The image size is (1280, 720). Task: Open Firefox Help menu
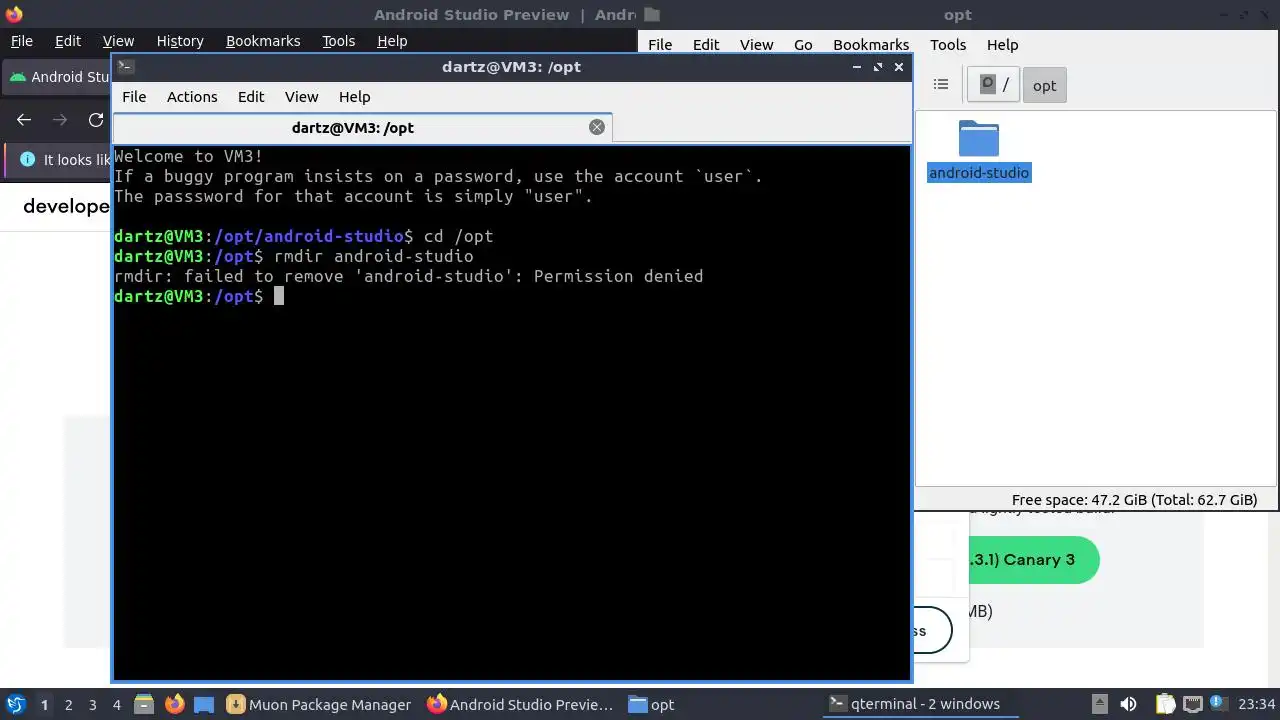click(x=392, y=41)
